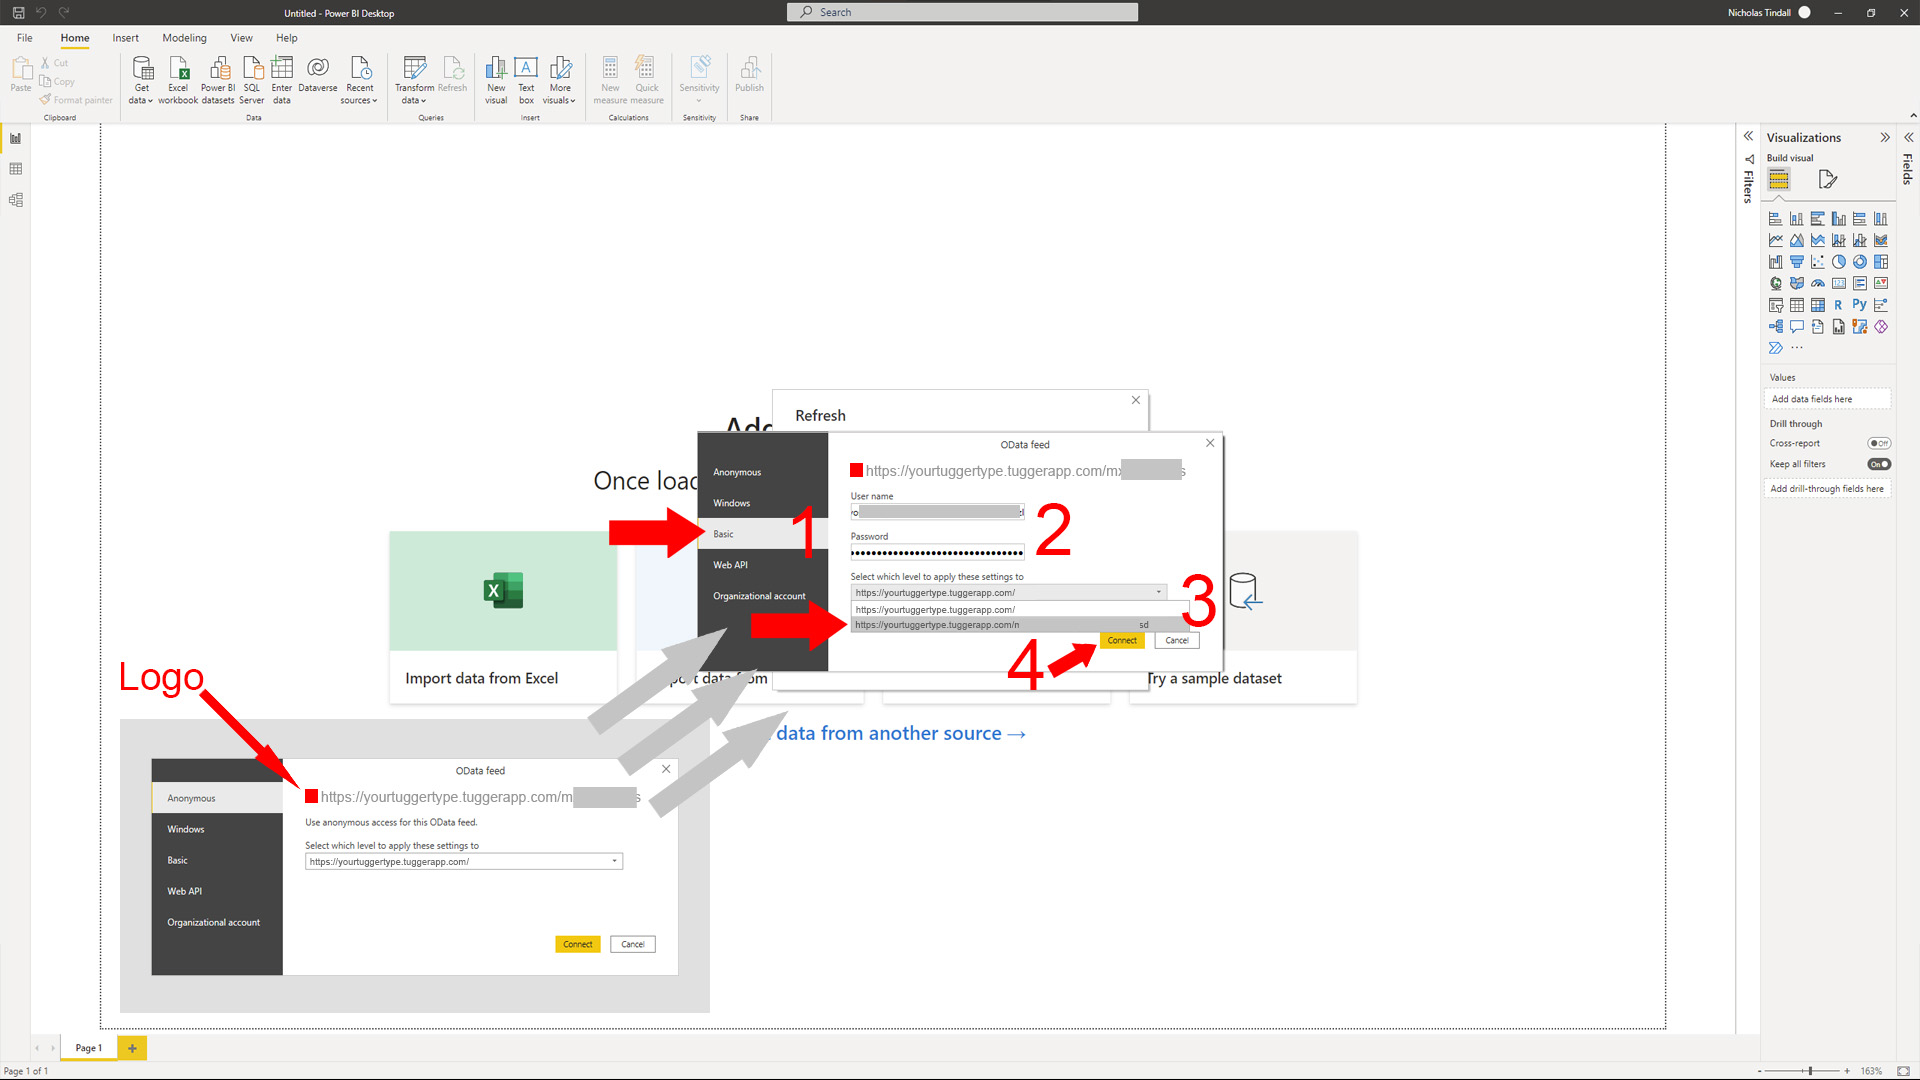Expand the Get data dropdown

coord(141,100)
